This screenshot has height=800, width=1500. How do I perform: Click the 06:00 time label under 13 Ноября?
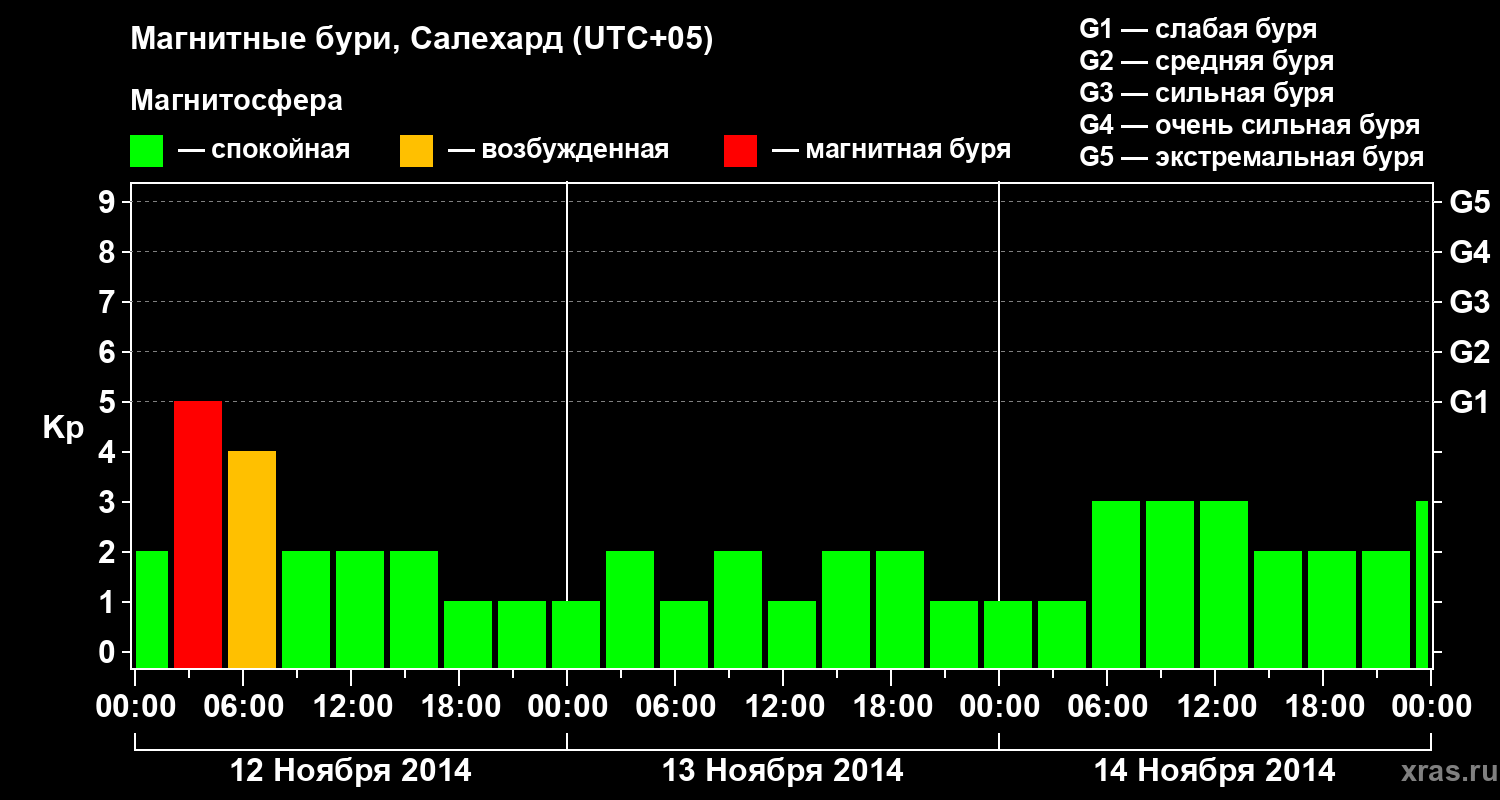click(x=675, y=706)
